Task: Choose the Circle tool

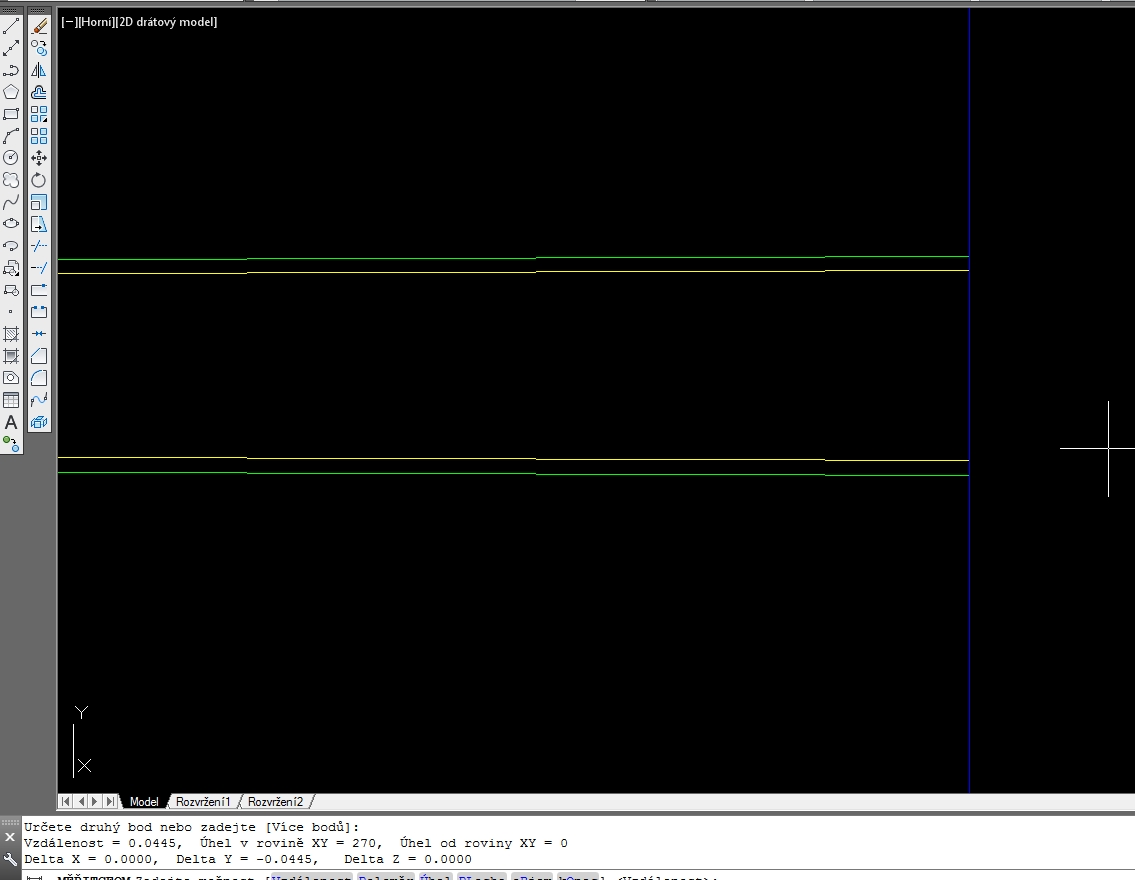Action: pos(11,158)
